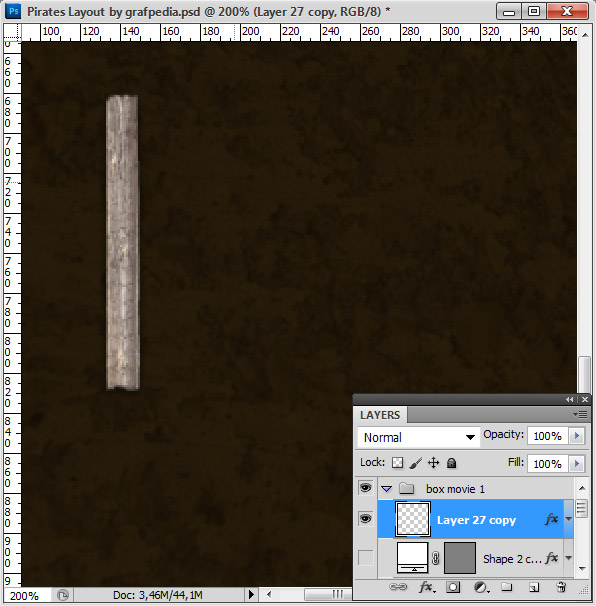Create a new layer
596x606 pixels.
[534, 587]
